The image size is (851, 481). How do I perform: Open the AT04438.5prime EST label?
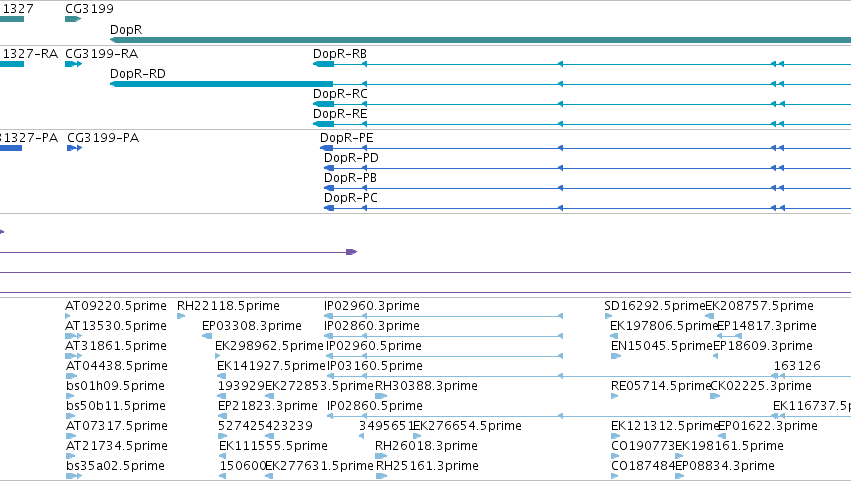[x=117, y=366]
